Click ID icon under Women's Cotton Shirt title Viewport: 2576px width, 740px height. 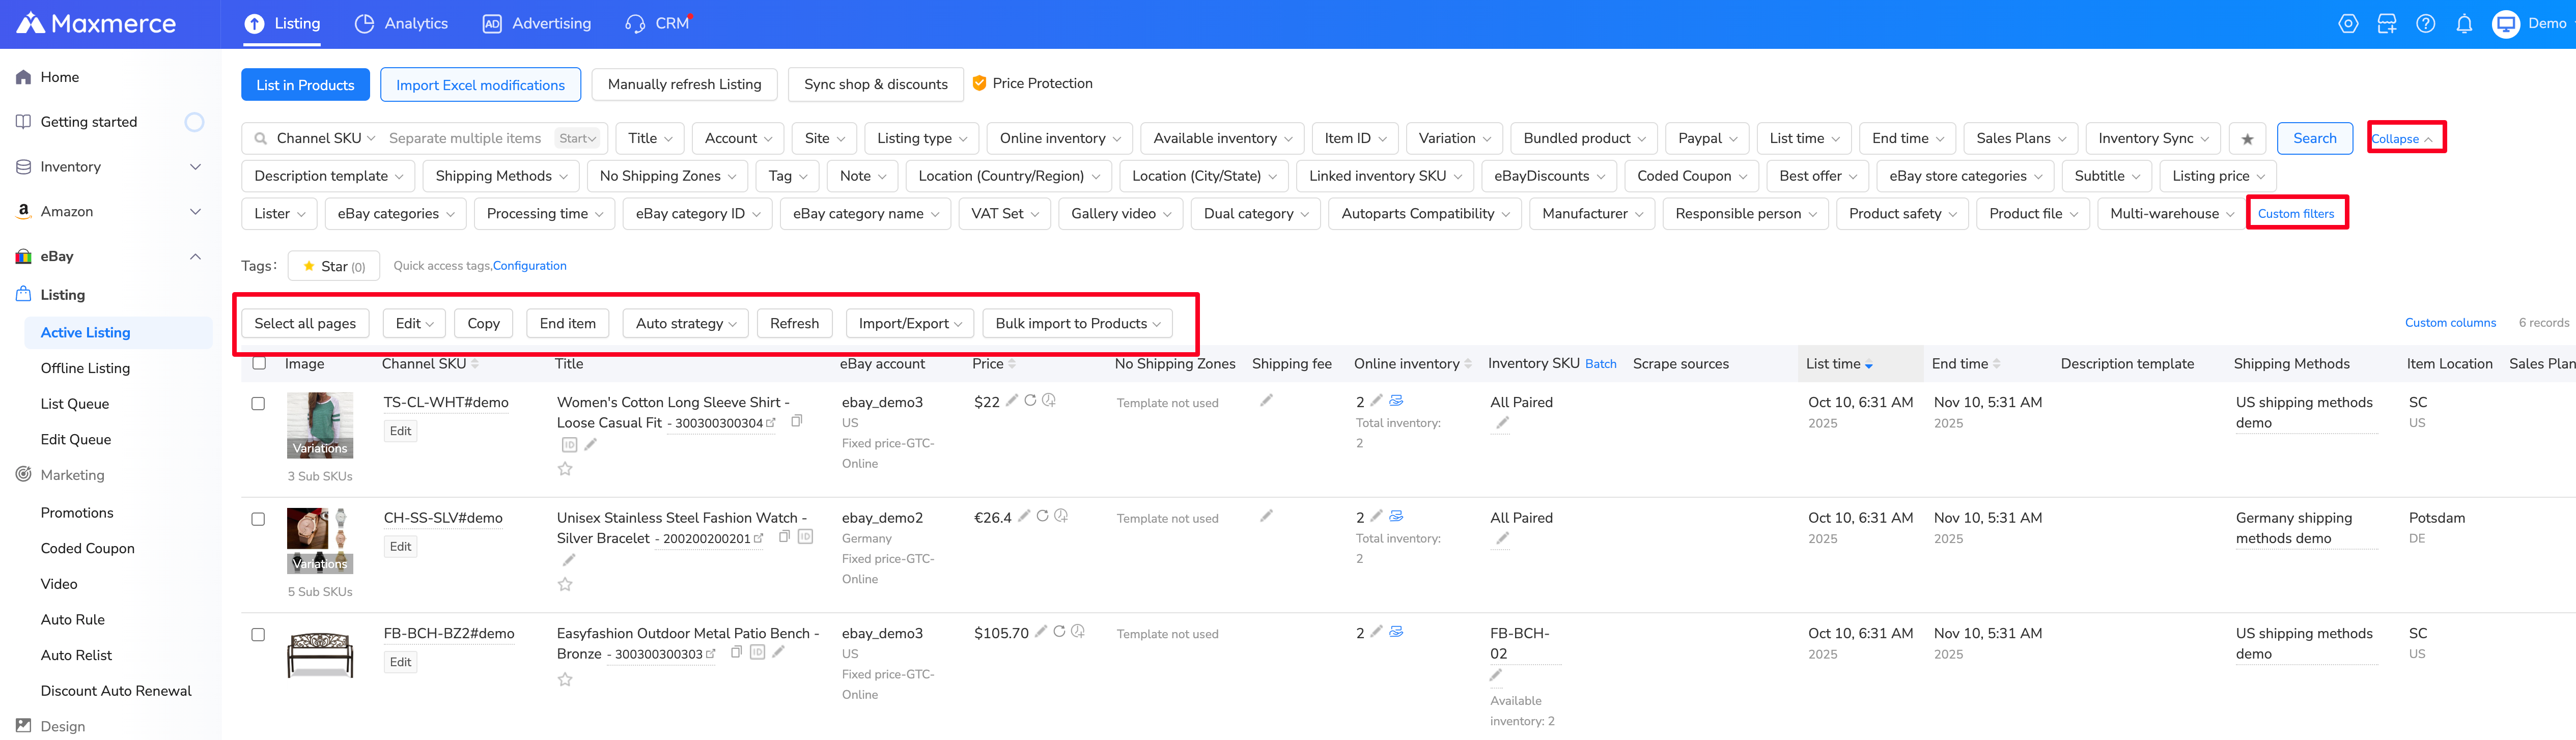(569, 445)
